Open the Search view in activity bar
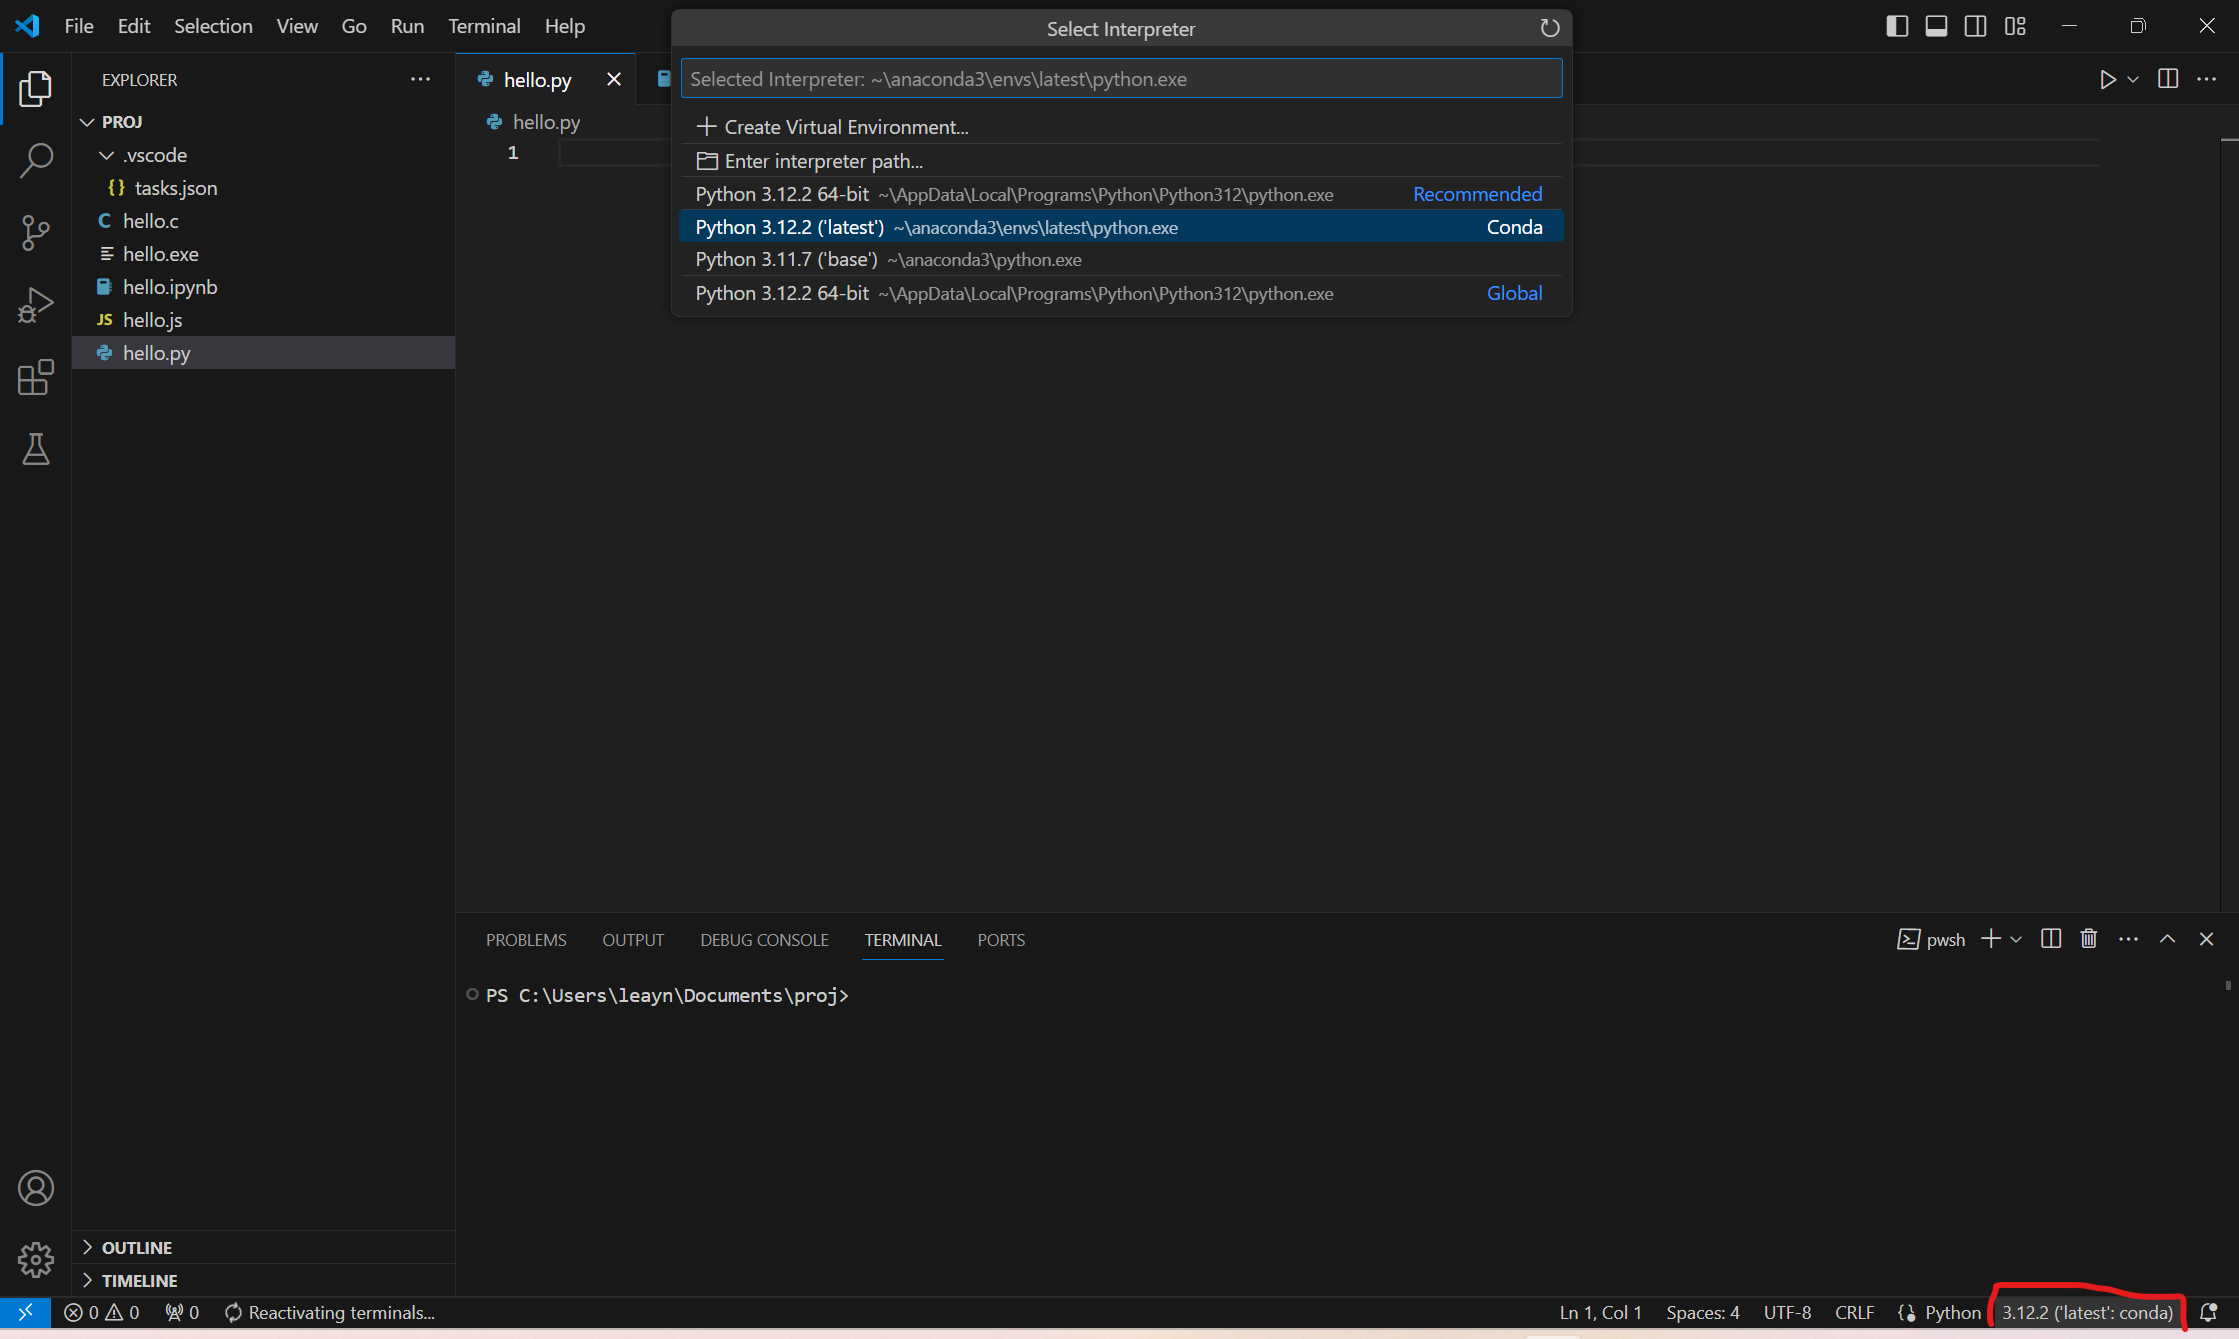This screenshot has width=2239, height=1339. (x=36, y=160)
